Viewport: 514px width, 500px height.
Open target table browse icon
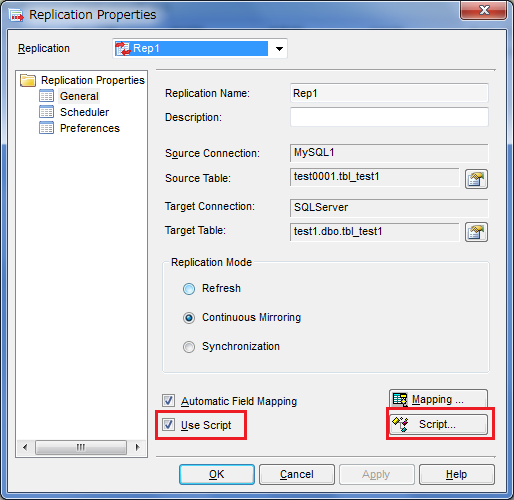(x=476, y=232)
